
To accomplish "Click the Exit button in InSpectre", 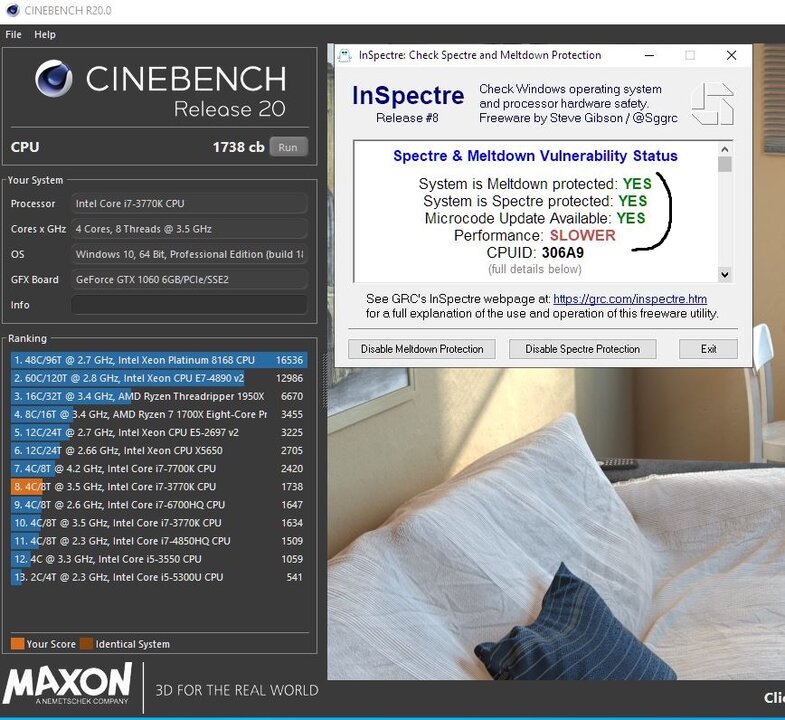I will pyautogui.click(x=708, y=349).
